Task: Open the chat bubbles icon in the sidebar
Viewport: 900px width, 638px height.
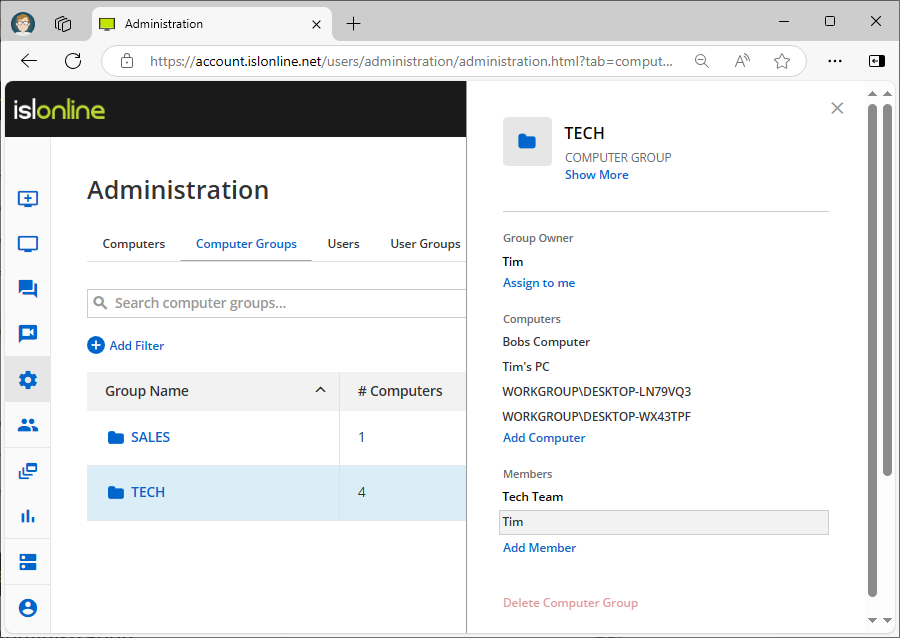Action: (x=28, y=289)
